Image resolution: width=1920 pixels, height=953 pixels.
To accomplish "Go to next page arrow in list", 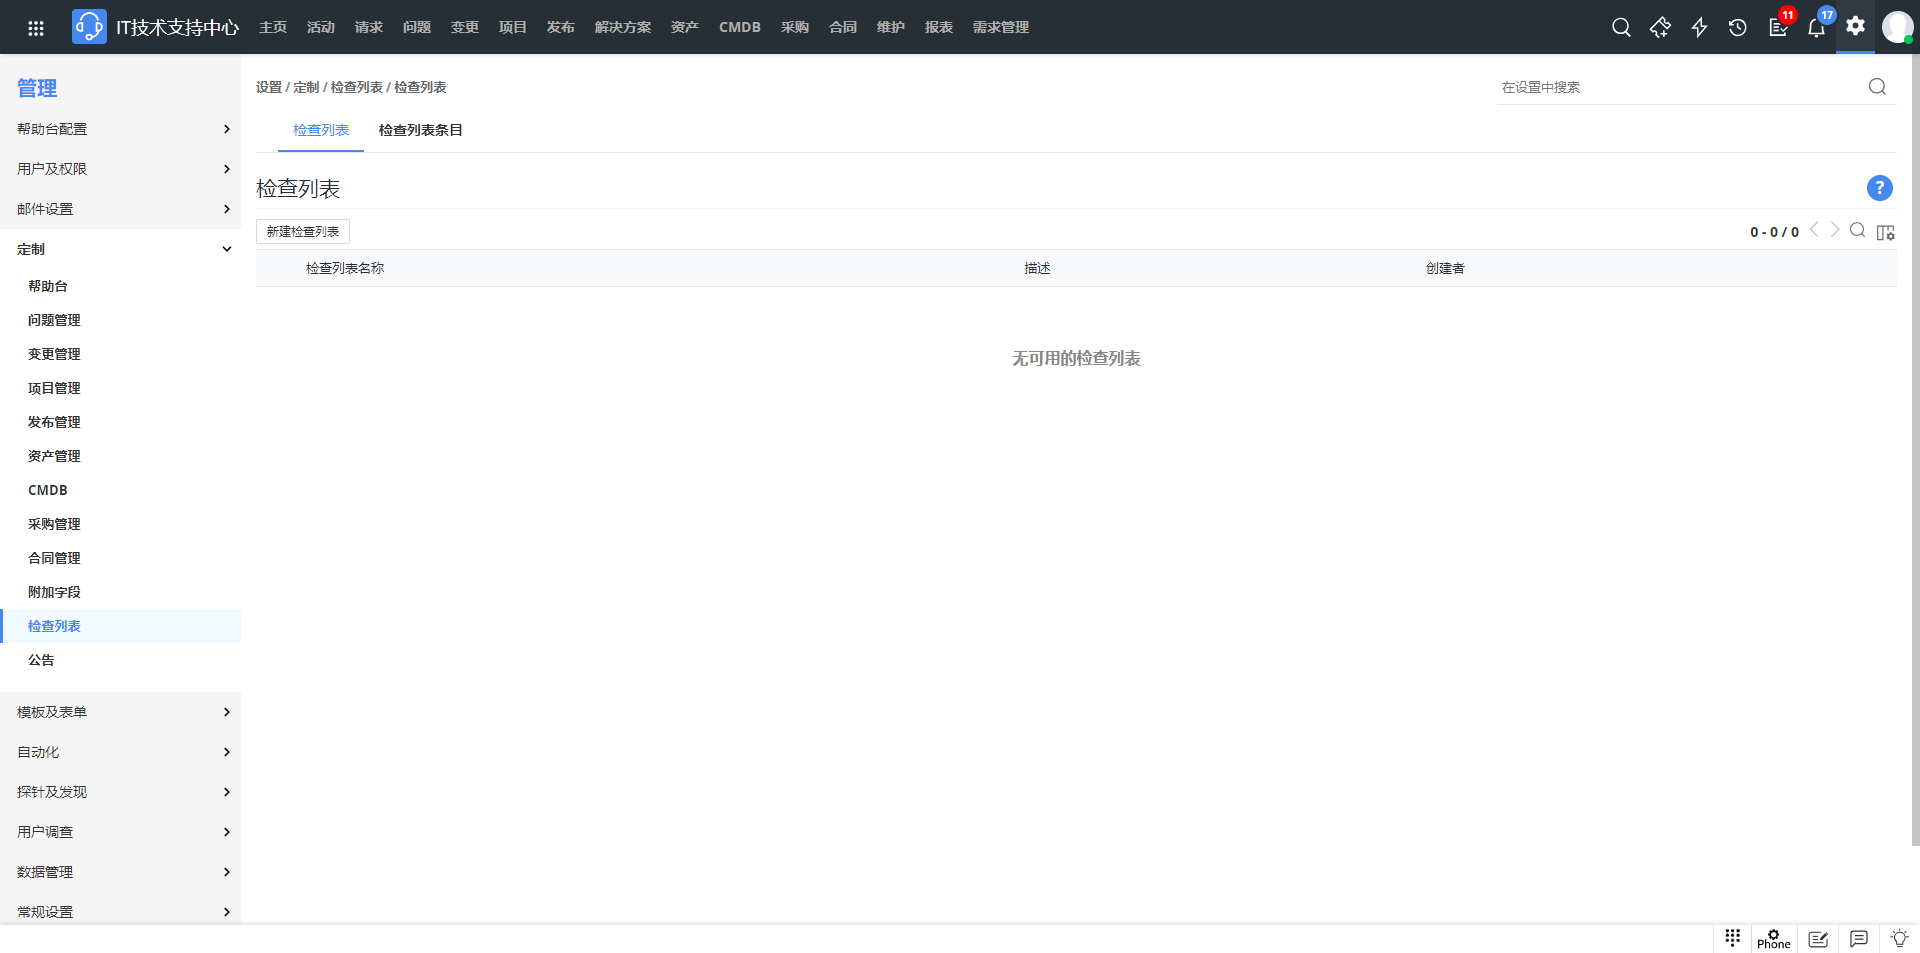I will pos(1835,230).
